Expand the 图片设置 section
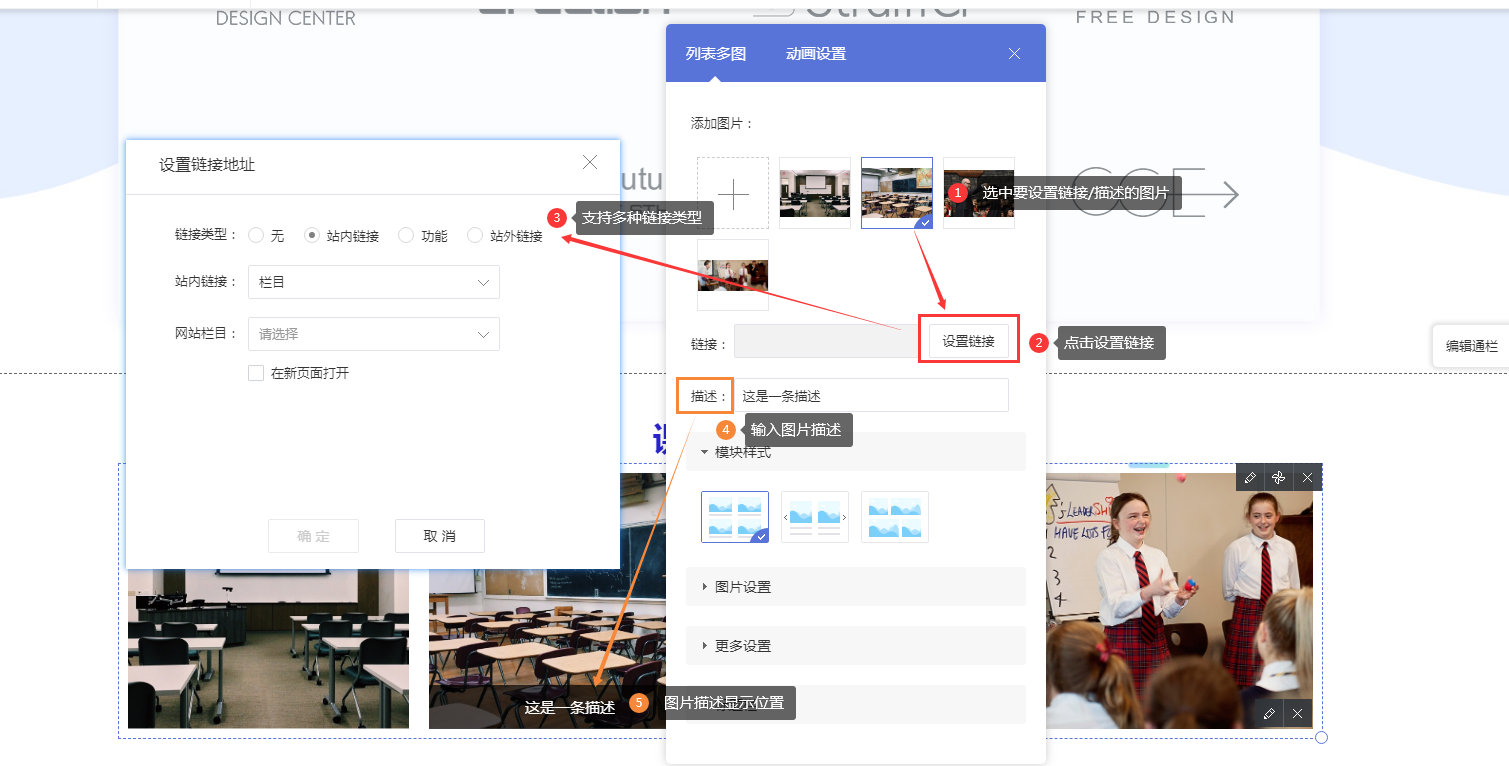 point(856,587)
